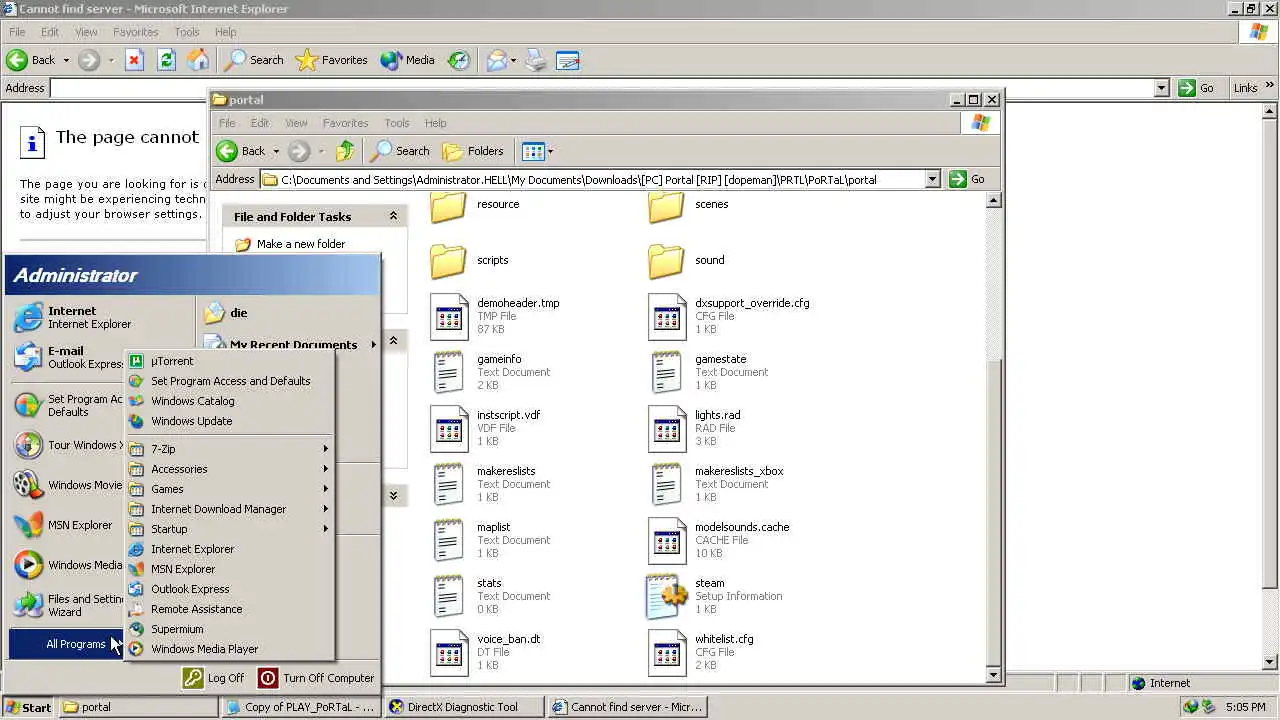The height and width of the screenshot is (720, 1280).
Task: Select modelsounds.cache file
Action: tap(720, 540)
